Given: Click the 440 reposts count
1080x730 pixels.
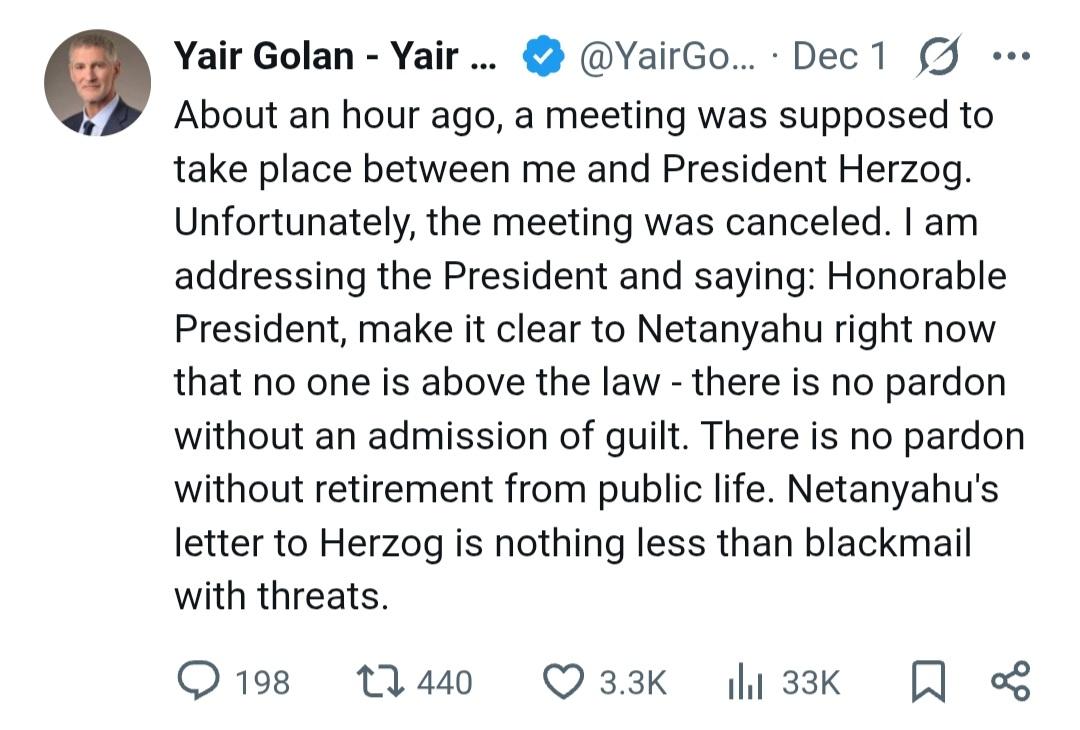Looking at the screenshot, I should coord(444,683).
